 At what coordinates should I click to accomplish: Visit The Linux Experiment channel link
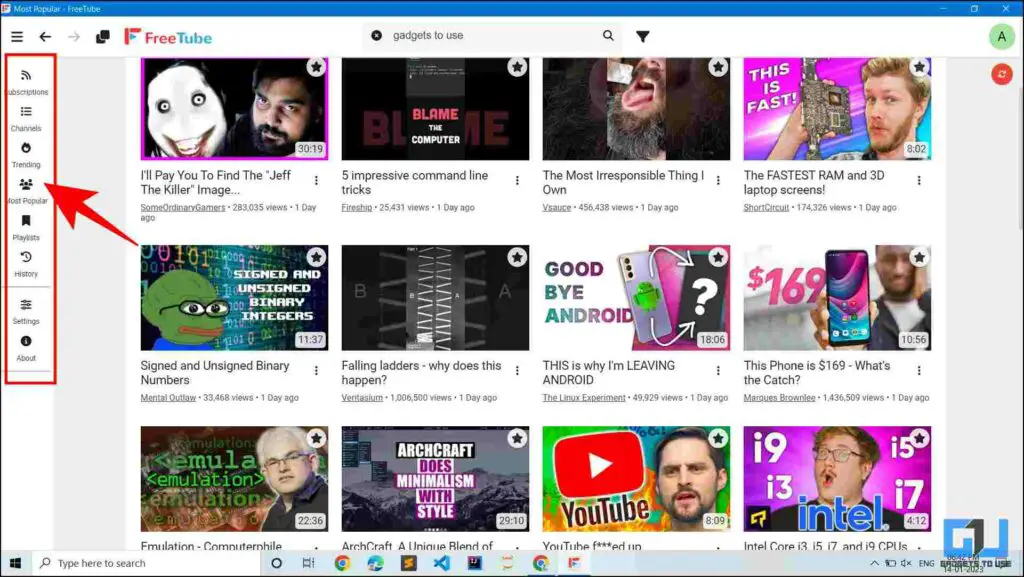point(584,398)
